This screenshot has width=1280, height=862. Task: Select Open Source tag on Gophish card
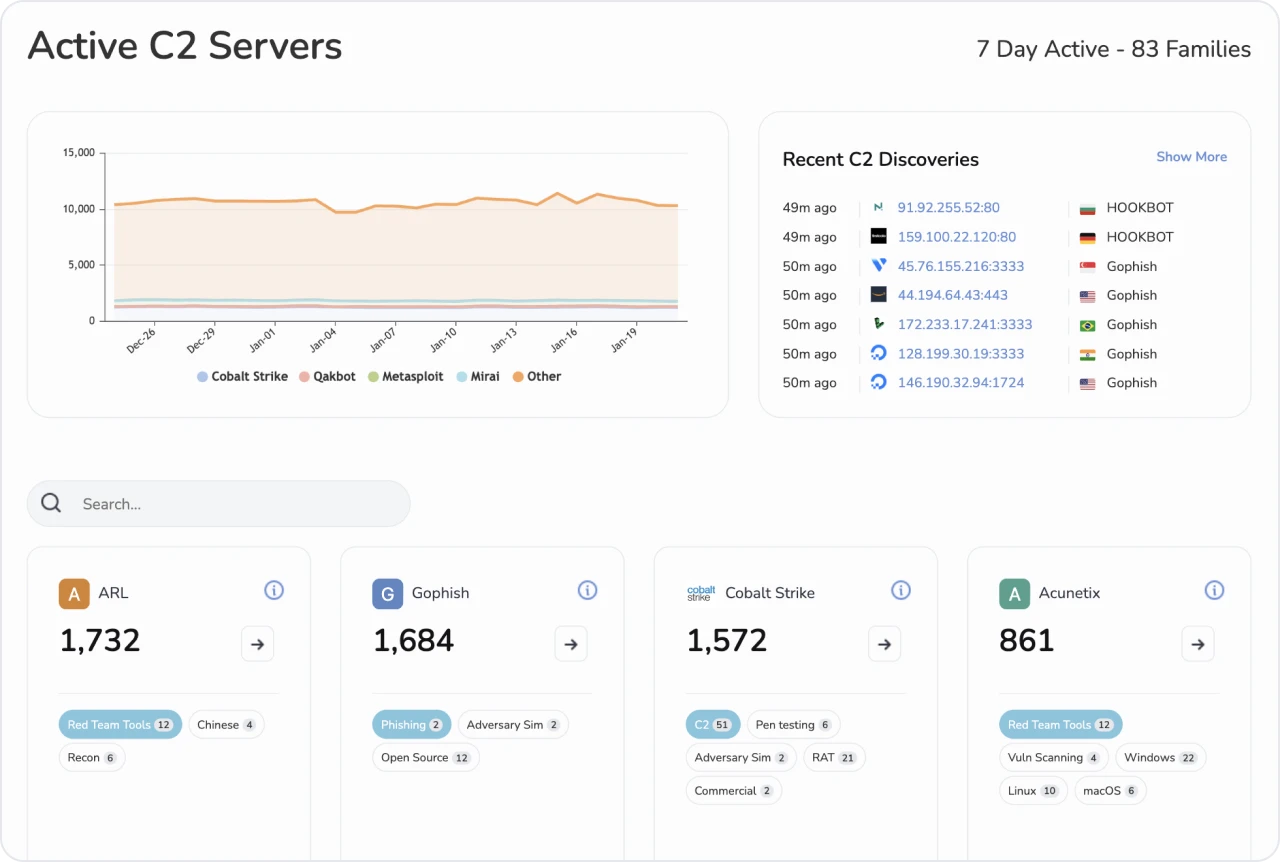[x=425, y=758]
